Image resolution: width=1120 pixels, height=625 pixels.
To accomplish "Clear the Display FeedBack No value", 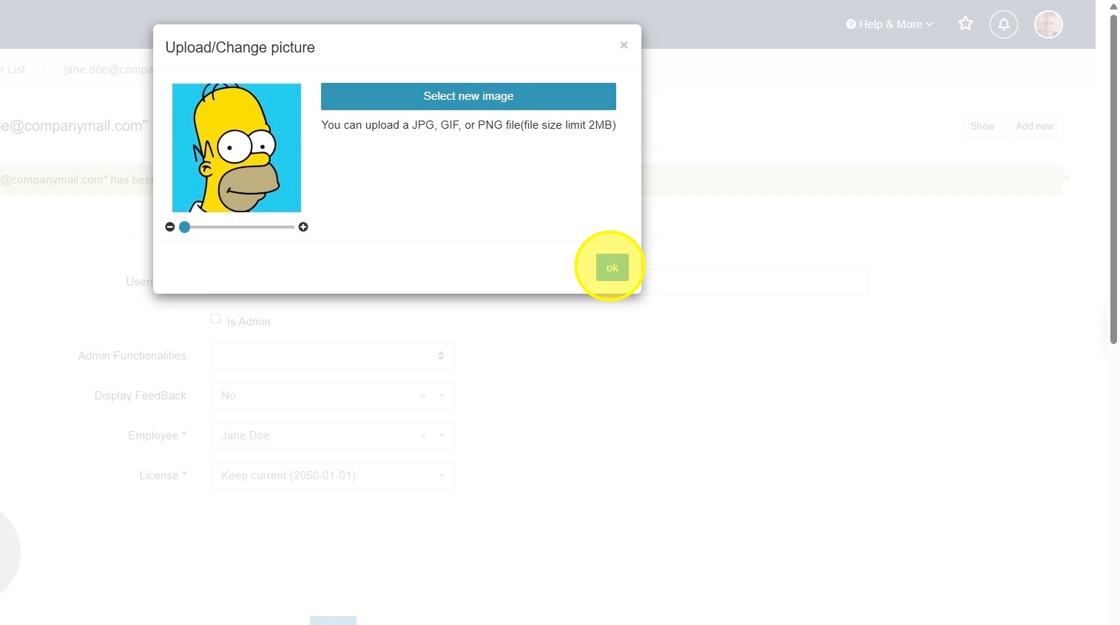I will (x=423, y=396).
